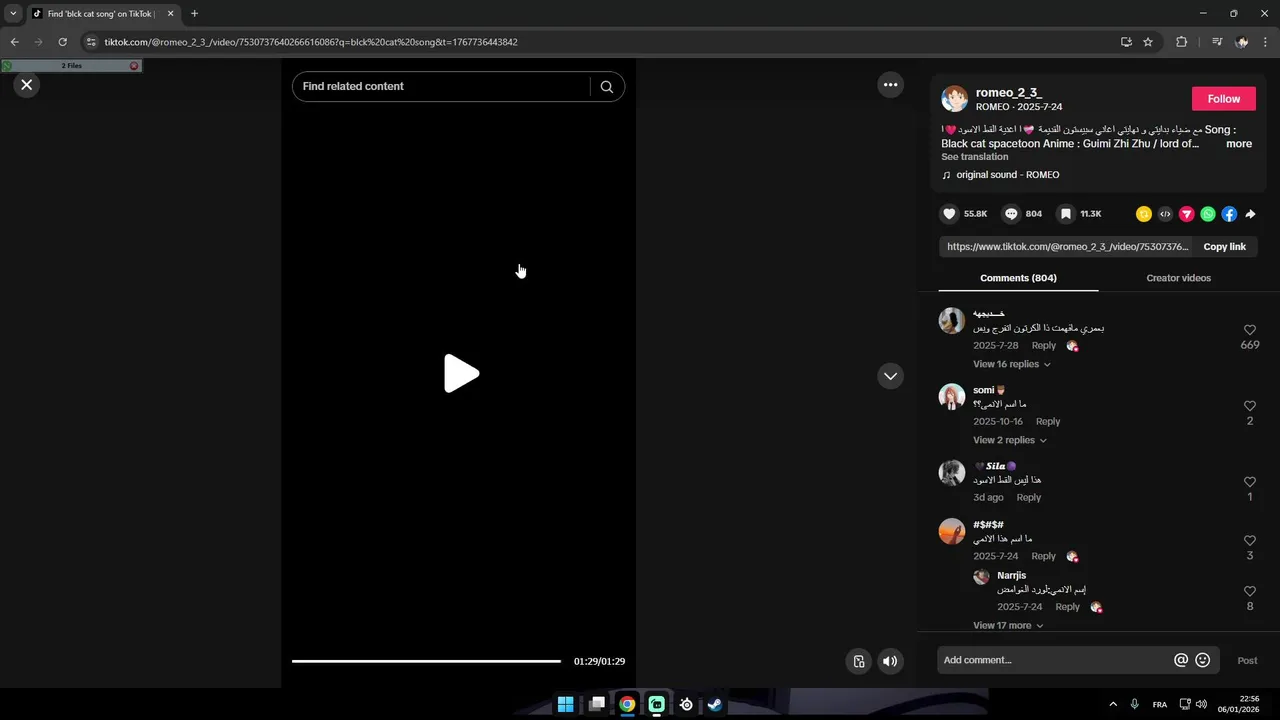Expand description with 'more'

1239,144
